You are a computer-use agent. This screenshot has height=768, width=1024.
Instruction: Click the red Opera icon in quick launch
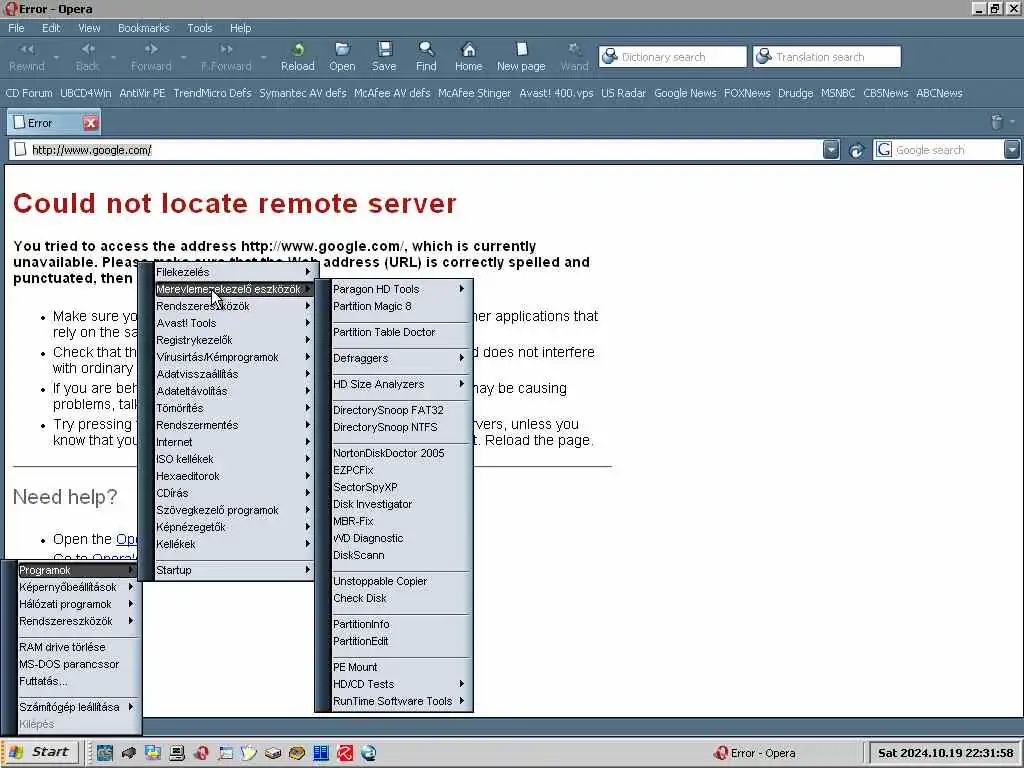(x=201, y=753)
